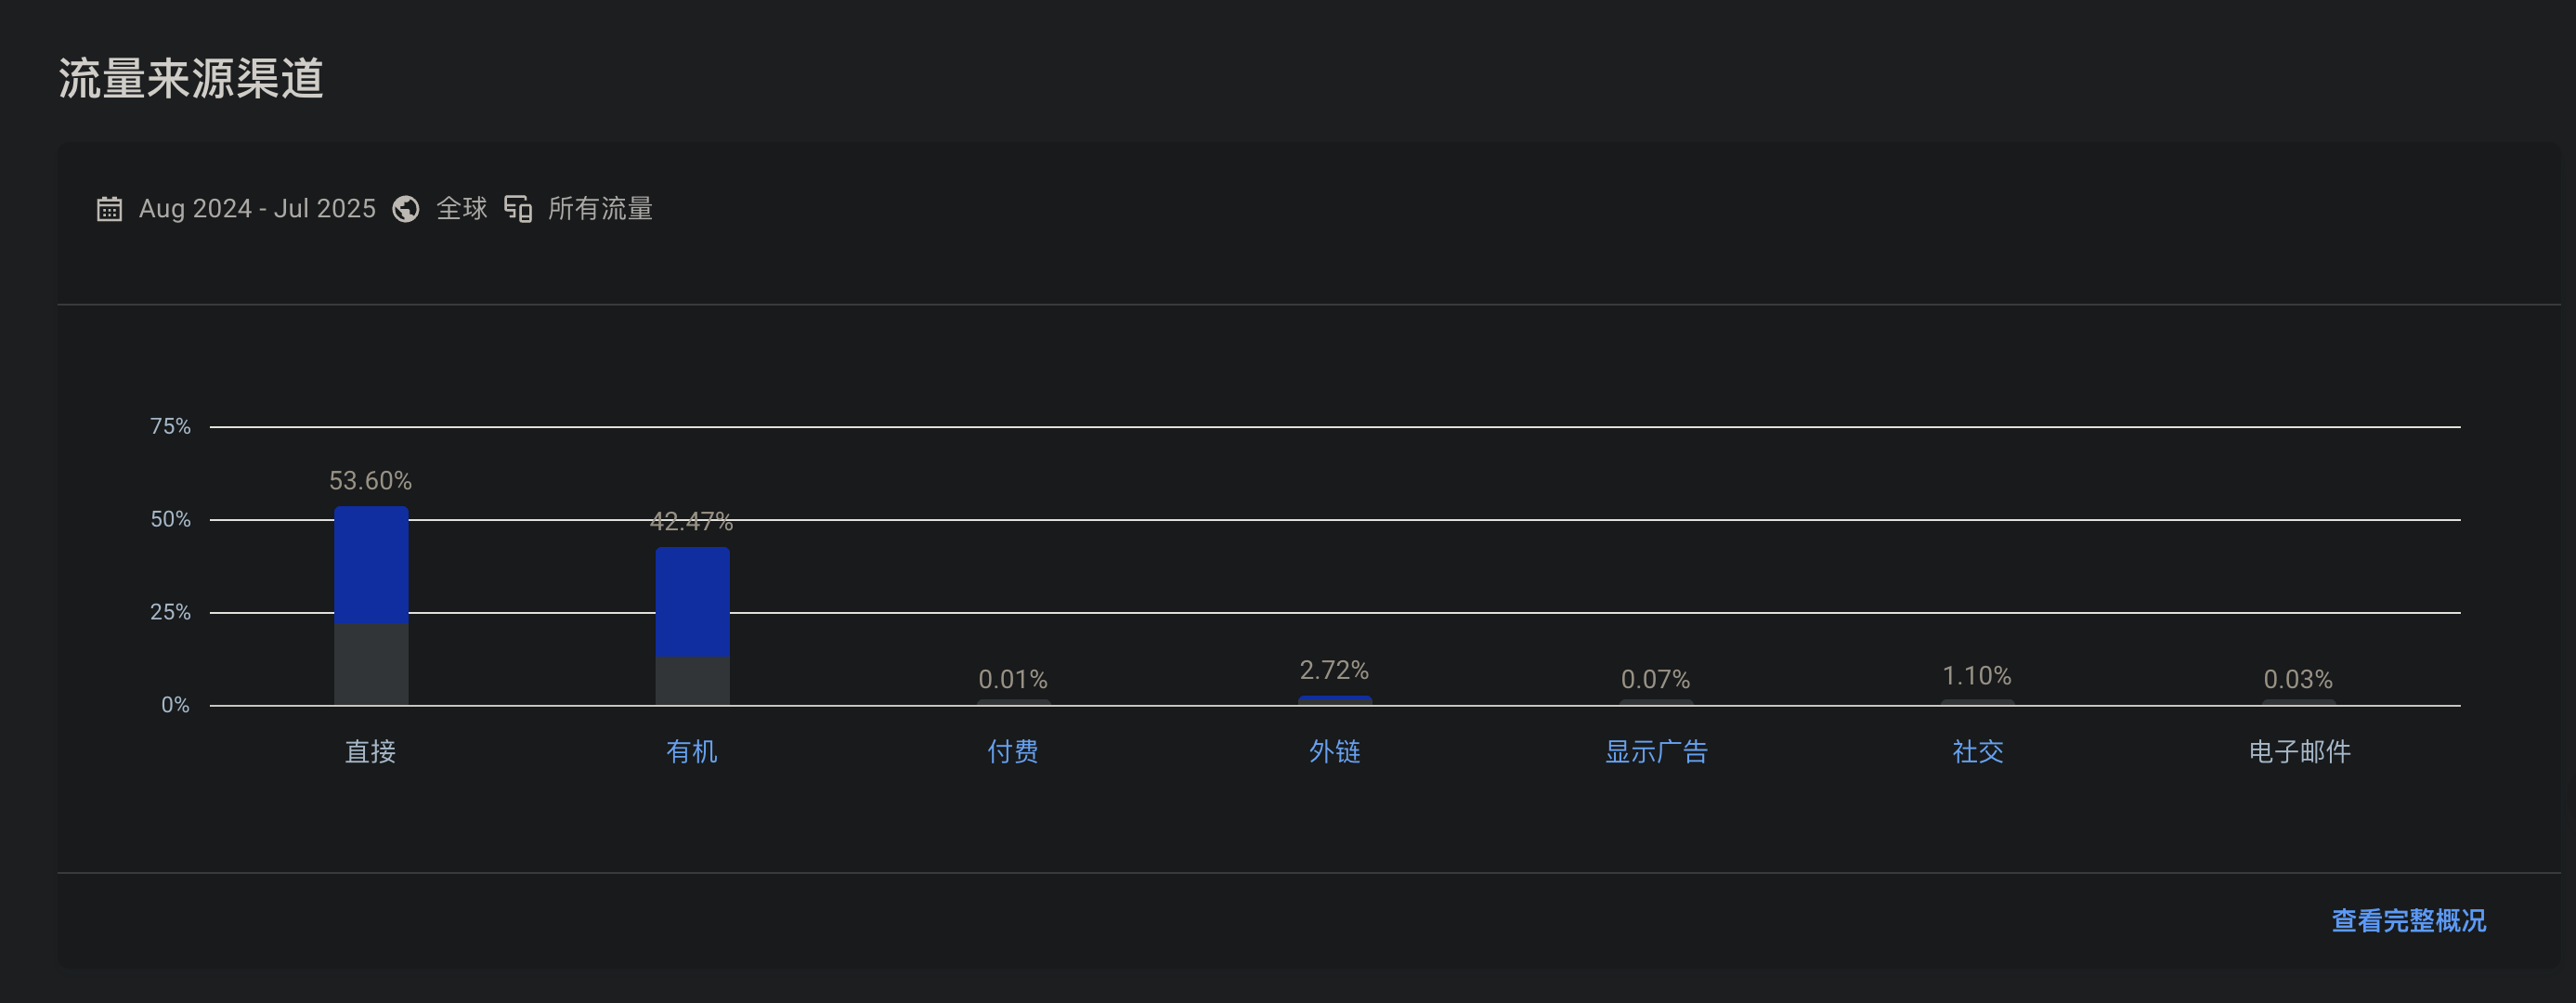
Task: Click the Aug 2024 - Jul 2025 date range
Action: click(257, 209)
